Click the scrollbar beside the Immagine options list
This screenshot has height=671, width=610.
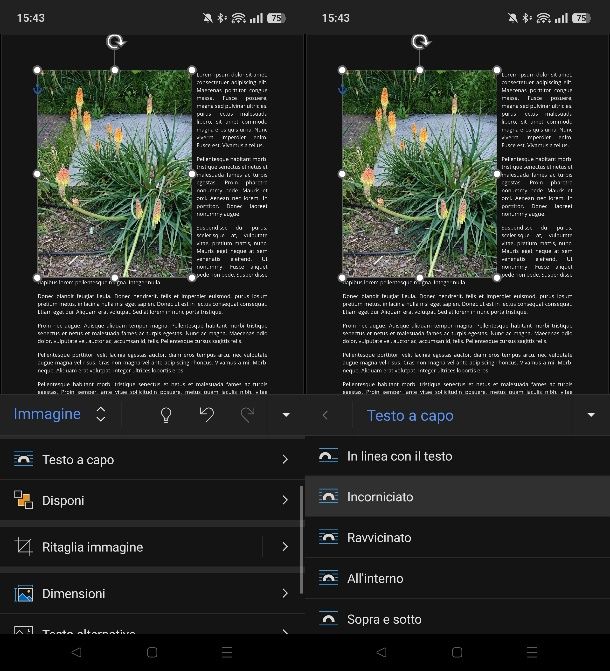pos(301,540)
